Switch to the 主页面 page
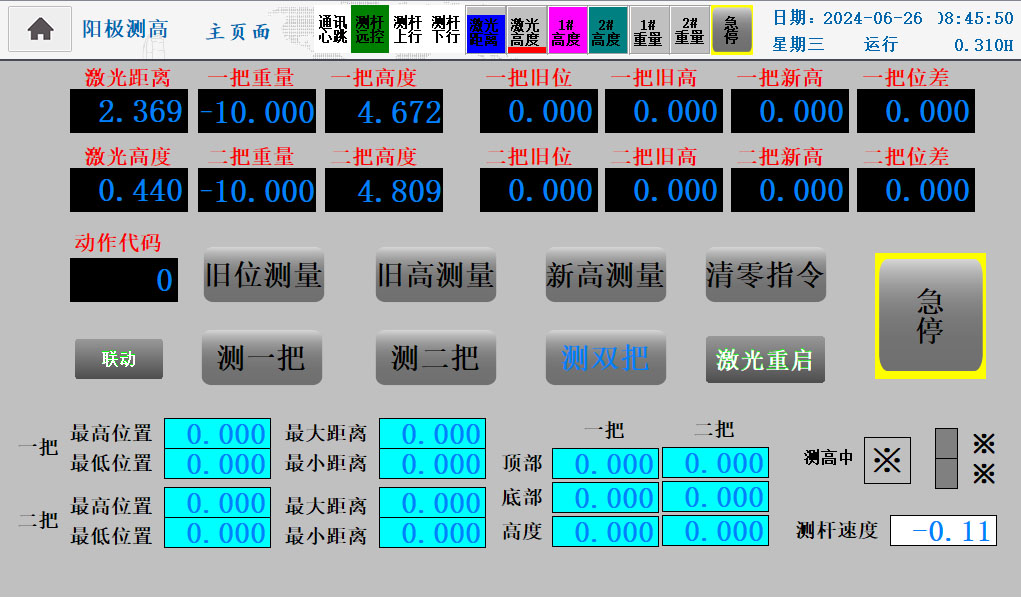Image resolution: width=1021 pixels, height=598 pixels. pyautogui.click(x=240, y=31)
